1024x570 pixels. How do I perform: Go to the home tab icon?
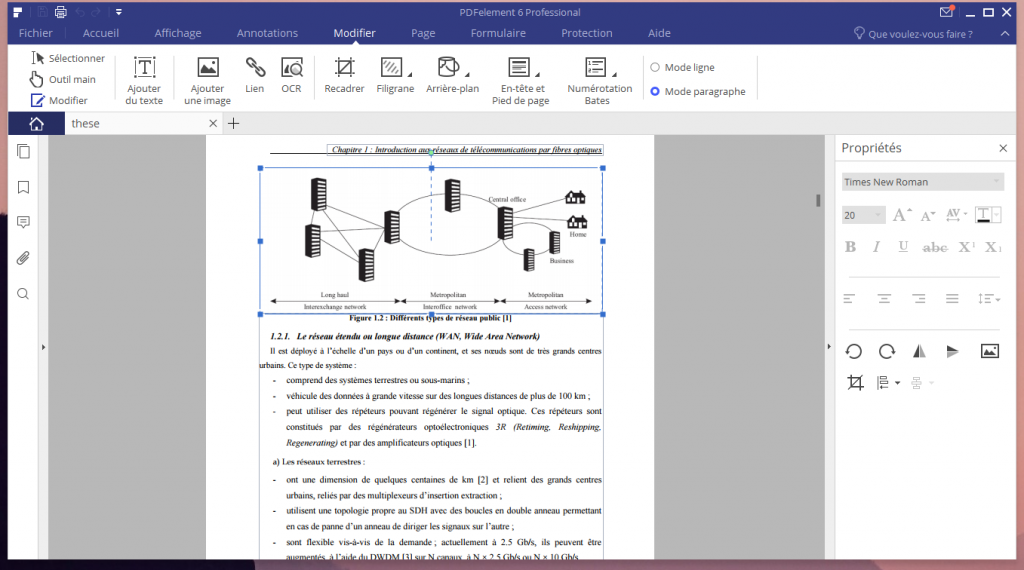click(x=37, y=123)
